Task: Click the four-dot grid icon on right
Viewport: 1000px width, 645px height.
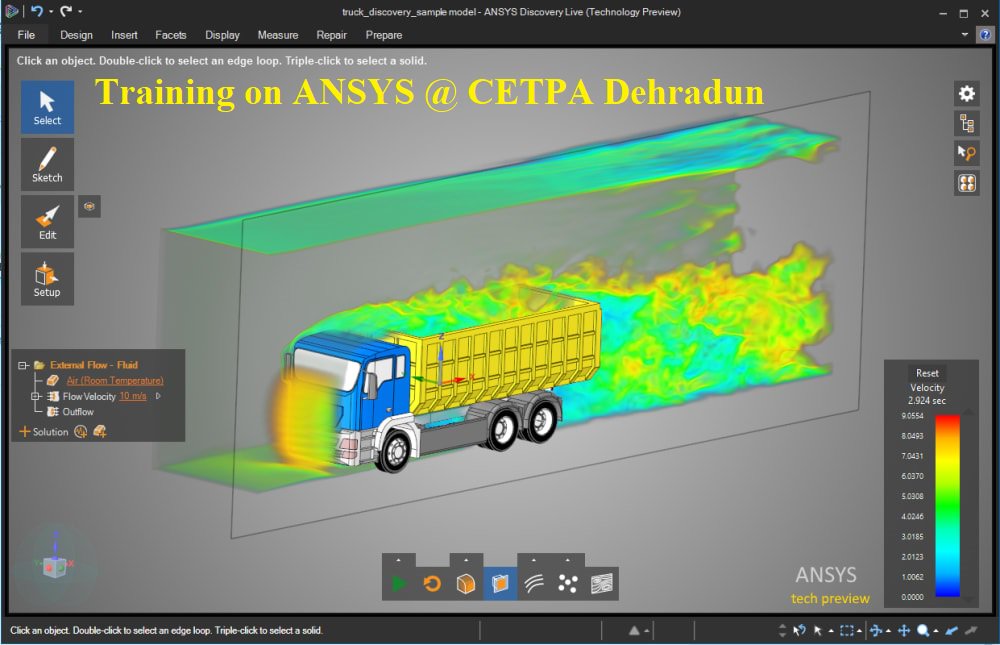Action: click(x=967, y=183)
